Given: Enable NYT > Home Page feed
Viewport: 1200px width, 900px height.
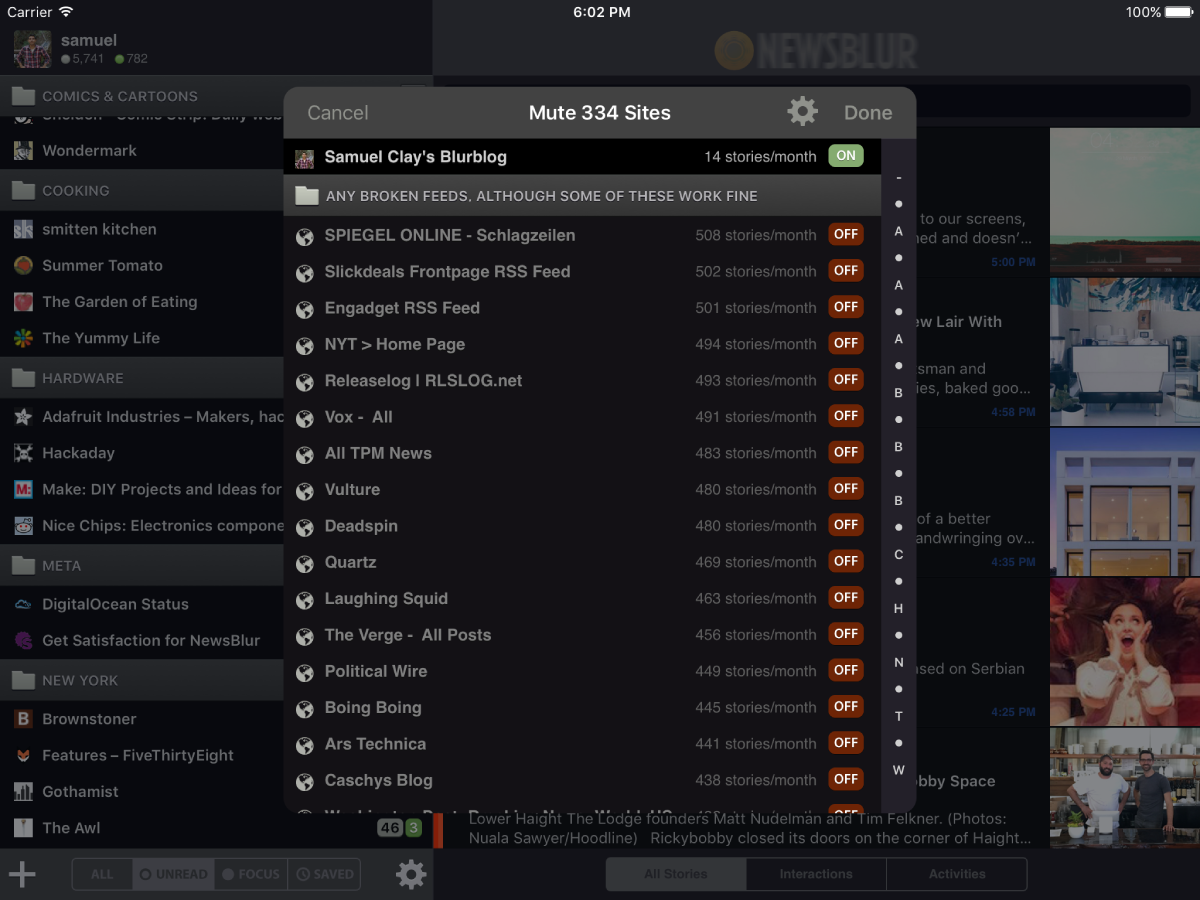Looking at the screenshot, I should pos(846,344).
